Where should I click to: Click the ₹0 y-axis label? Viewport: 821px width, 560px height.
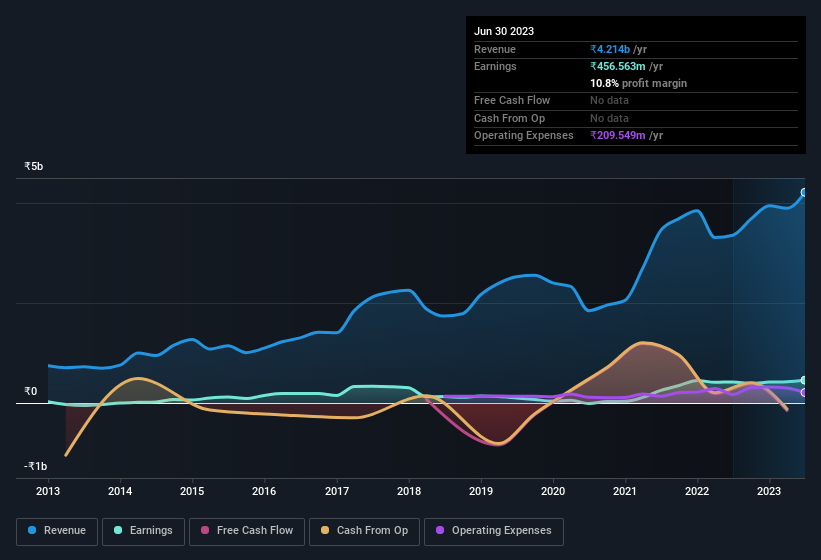[x=30, y=391]
